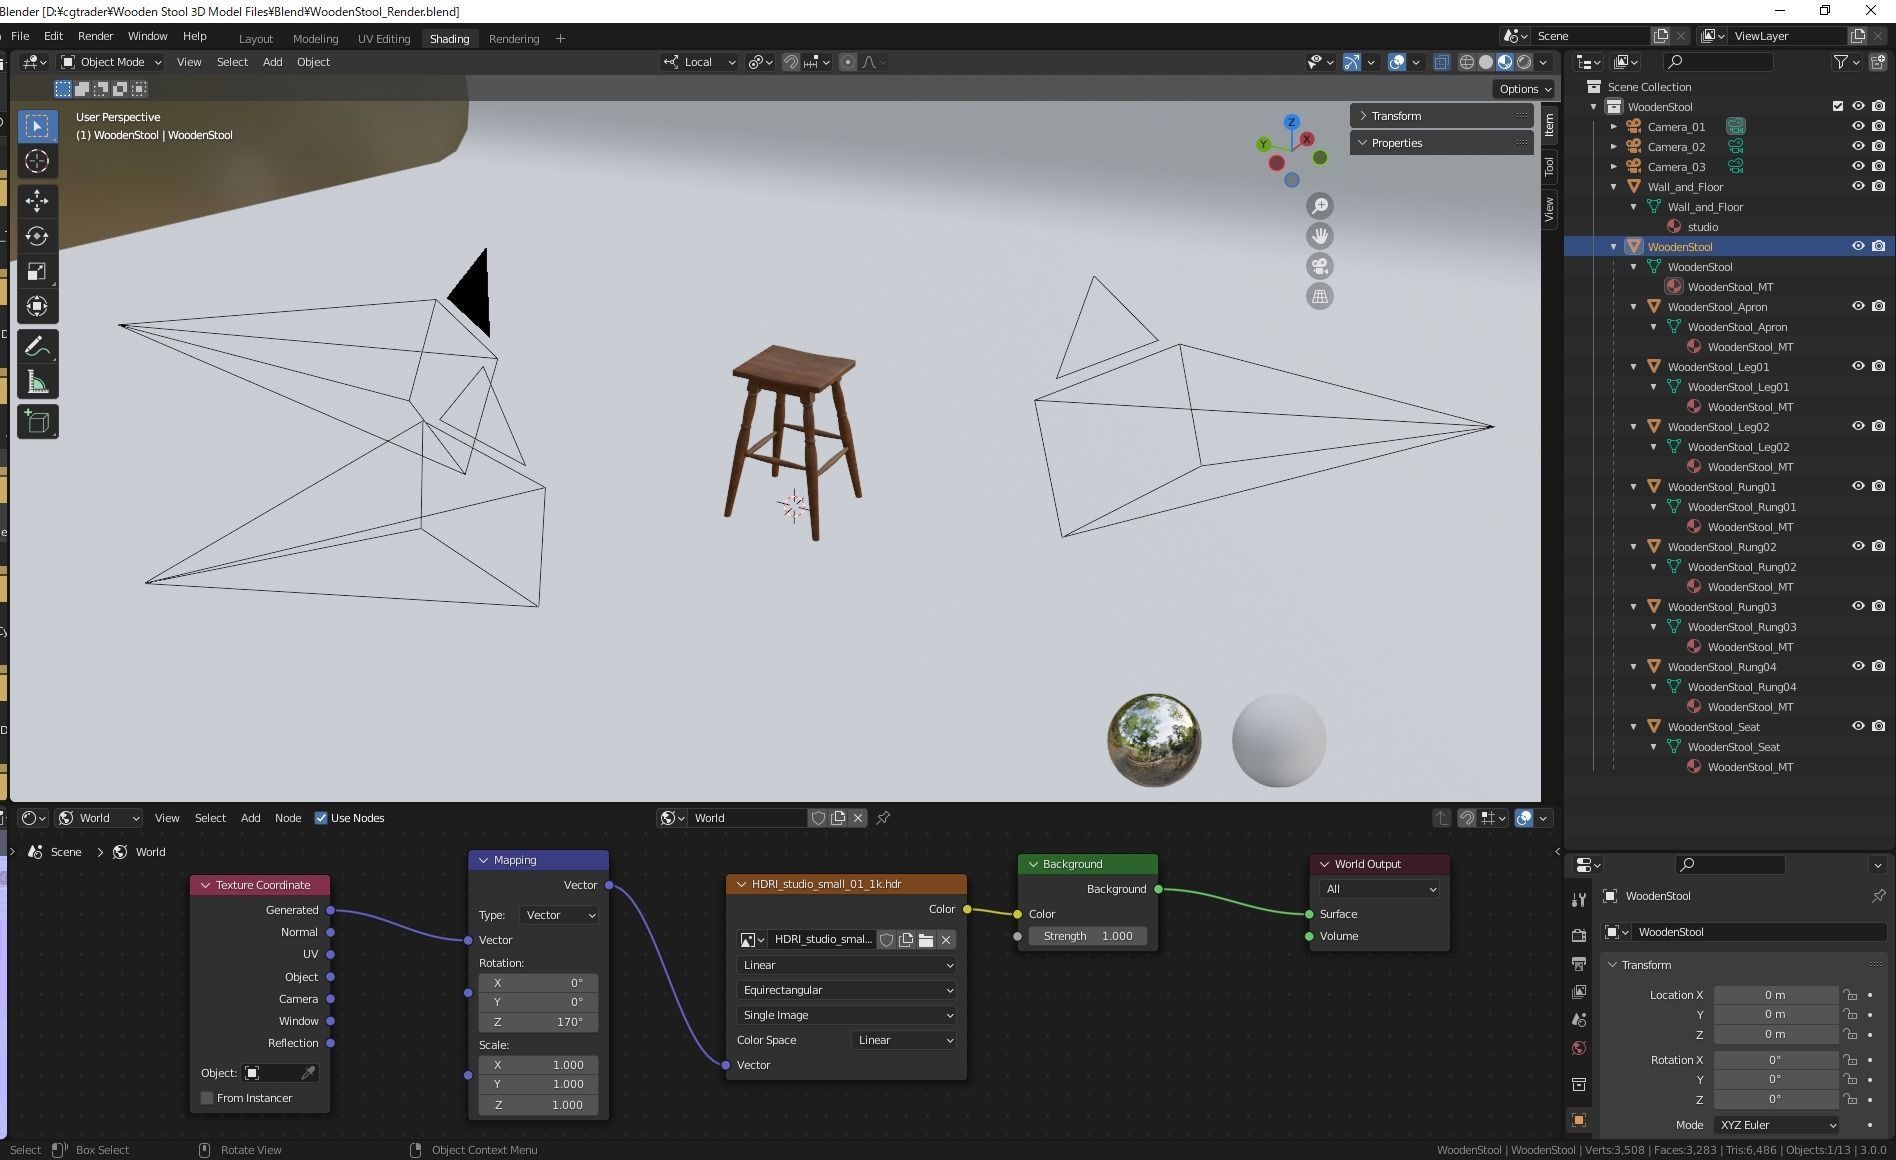Click object name field WoodenStool in properties
This screenshot has height=1160, width=1896.
1758,932
